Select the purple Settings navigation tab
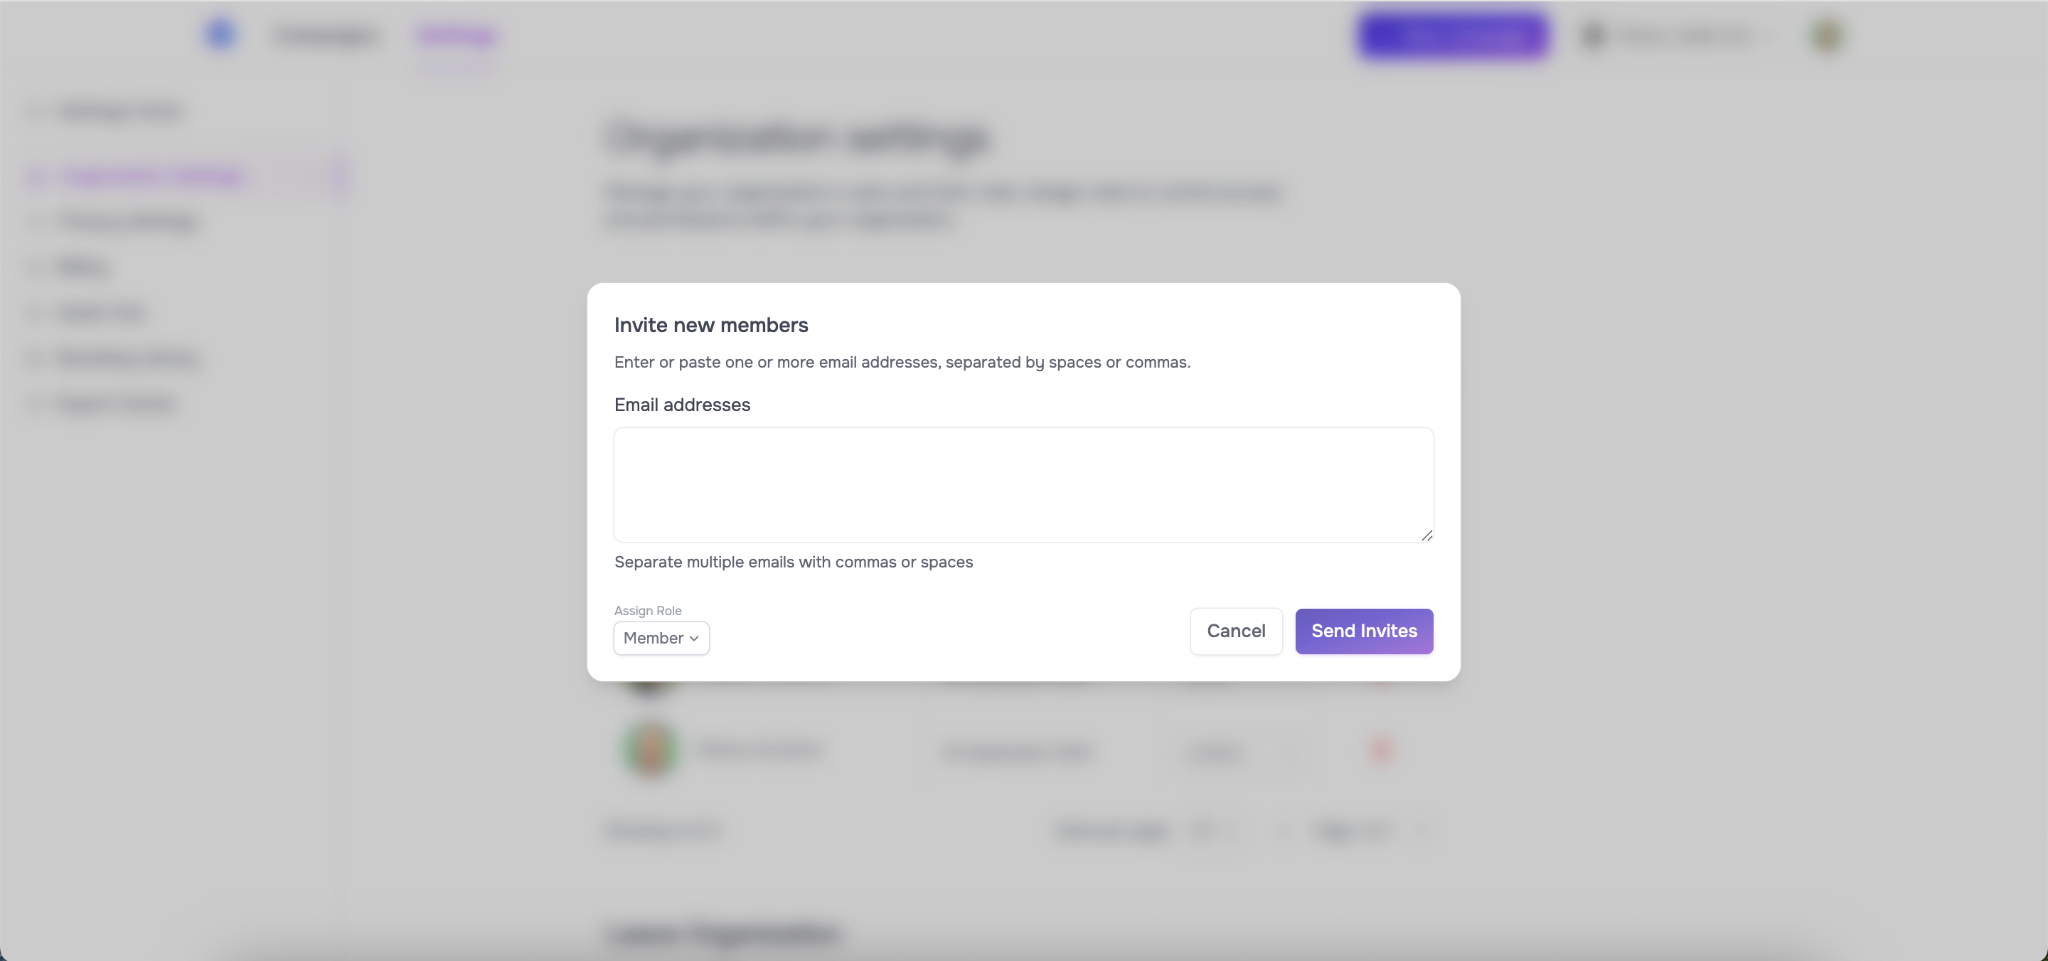The image size is (2048, 961). pyautogui.click(x=457, y=36)
